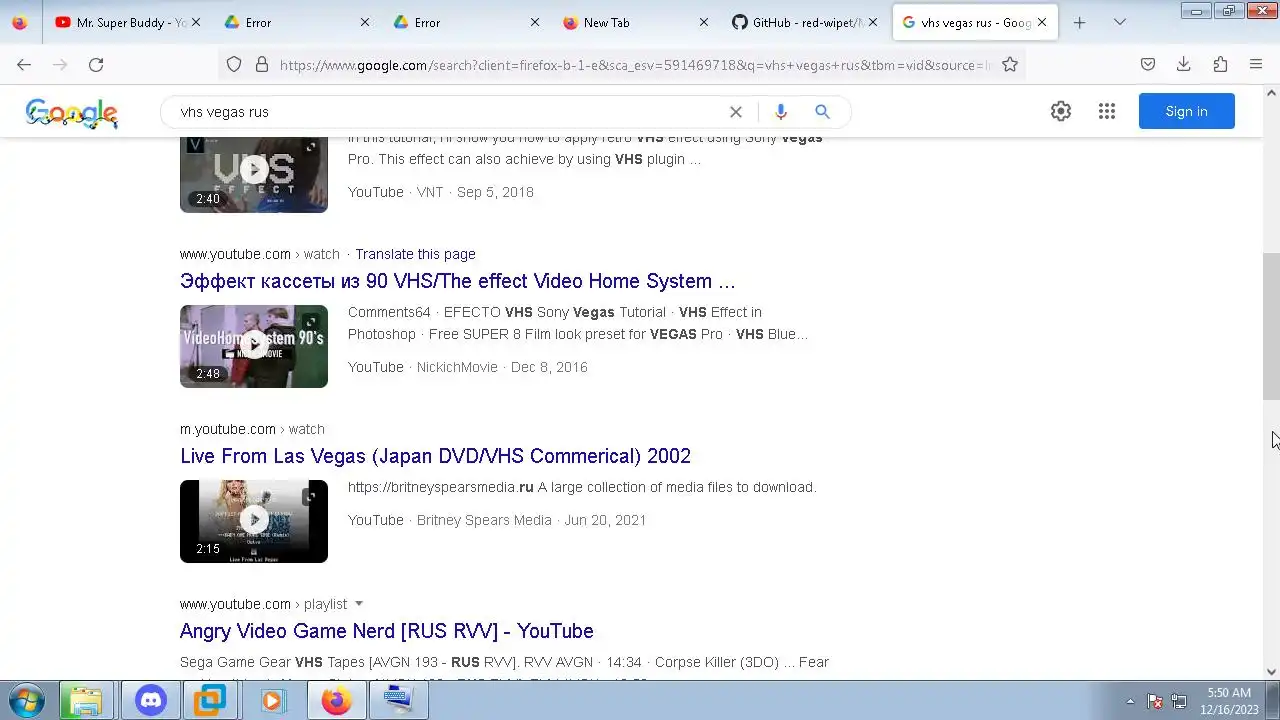1280x720 pixels.
Task: Click the network tray icon
Action: click(x=1179, y=701)
